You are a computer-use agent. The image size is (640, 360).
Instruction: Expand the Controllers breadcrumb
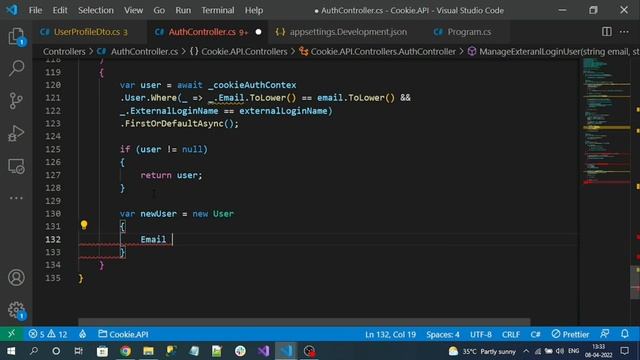pyautogui.click(x=64, y=51)
